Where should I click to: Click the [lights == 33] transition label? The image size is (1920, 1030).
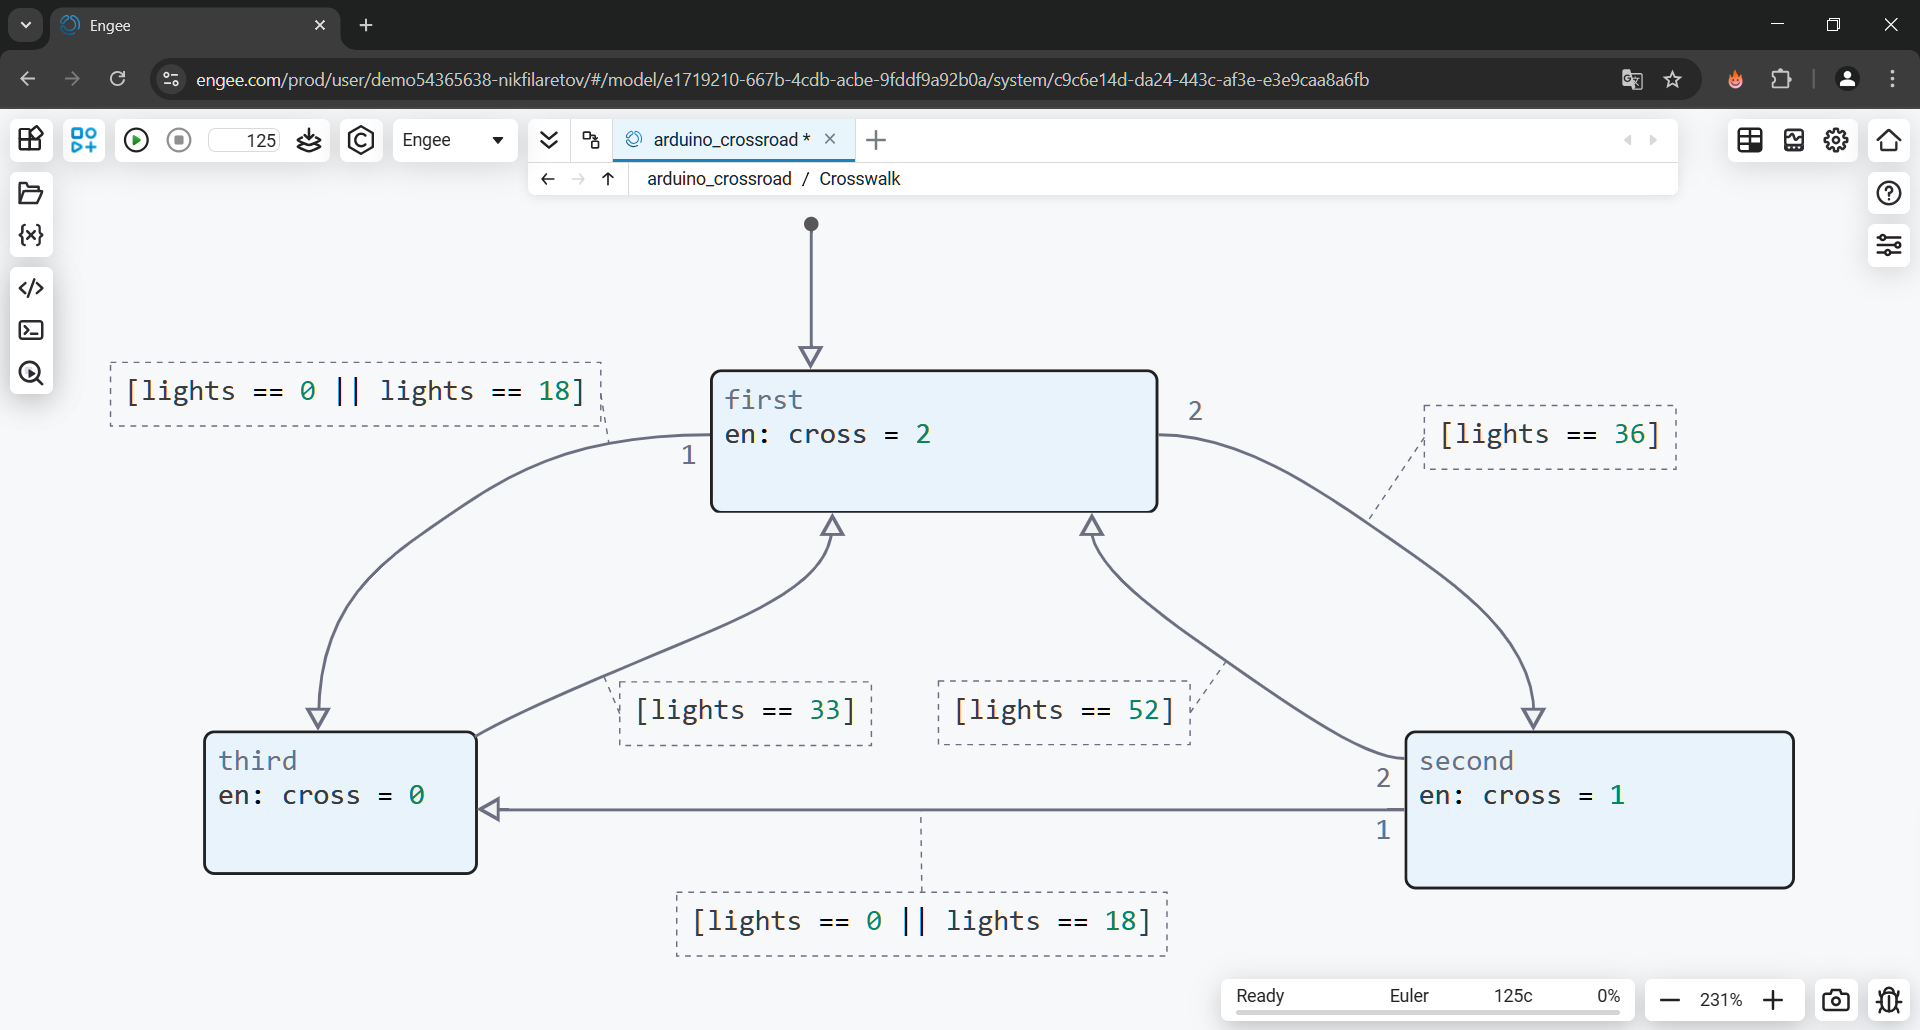click(x=746, y=712)
